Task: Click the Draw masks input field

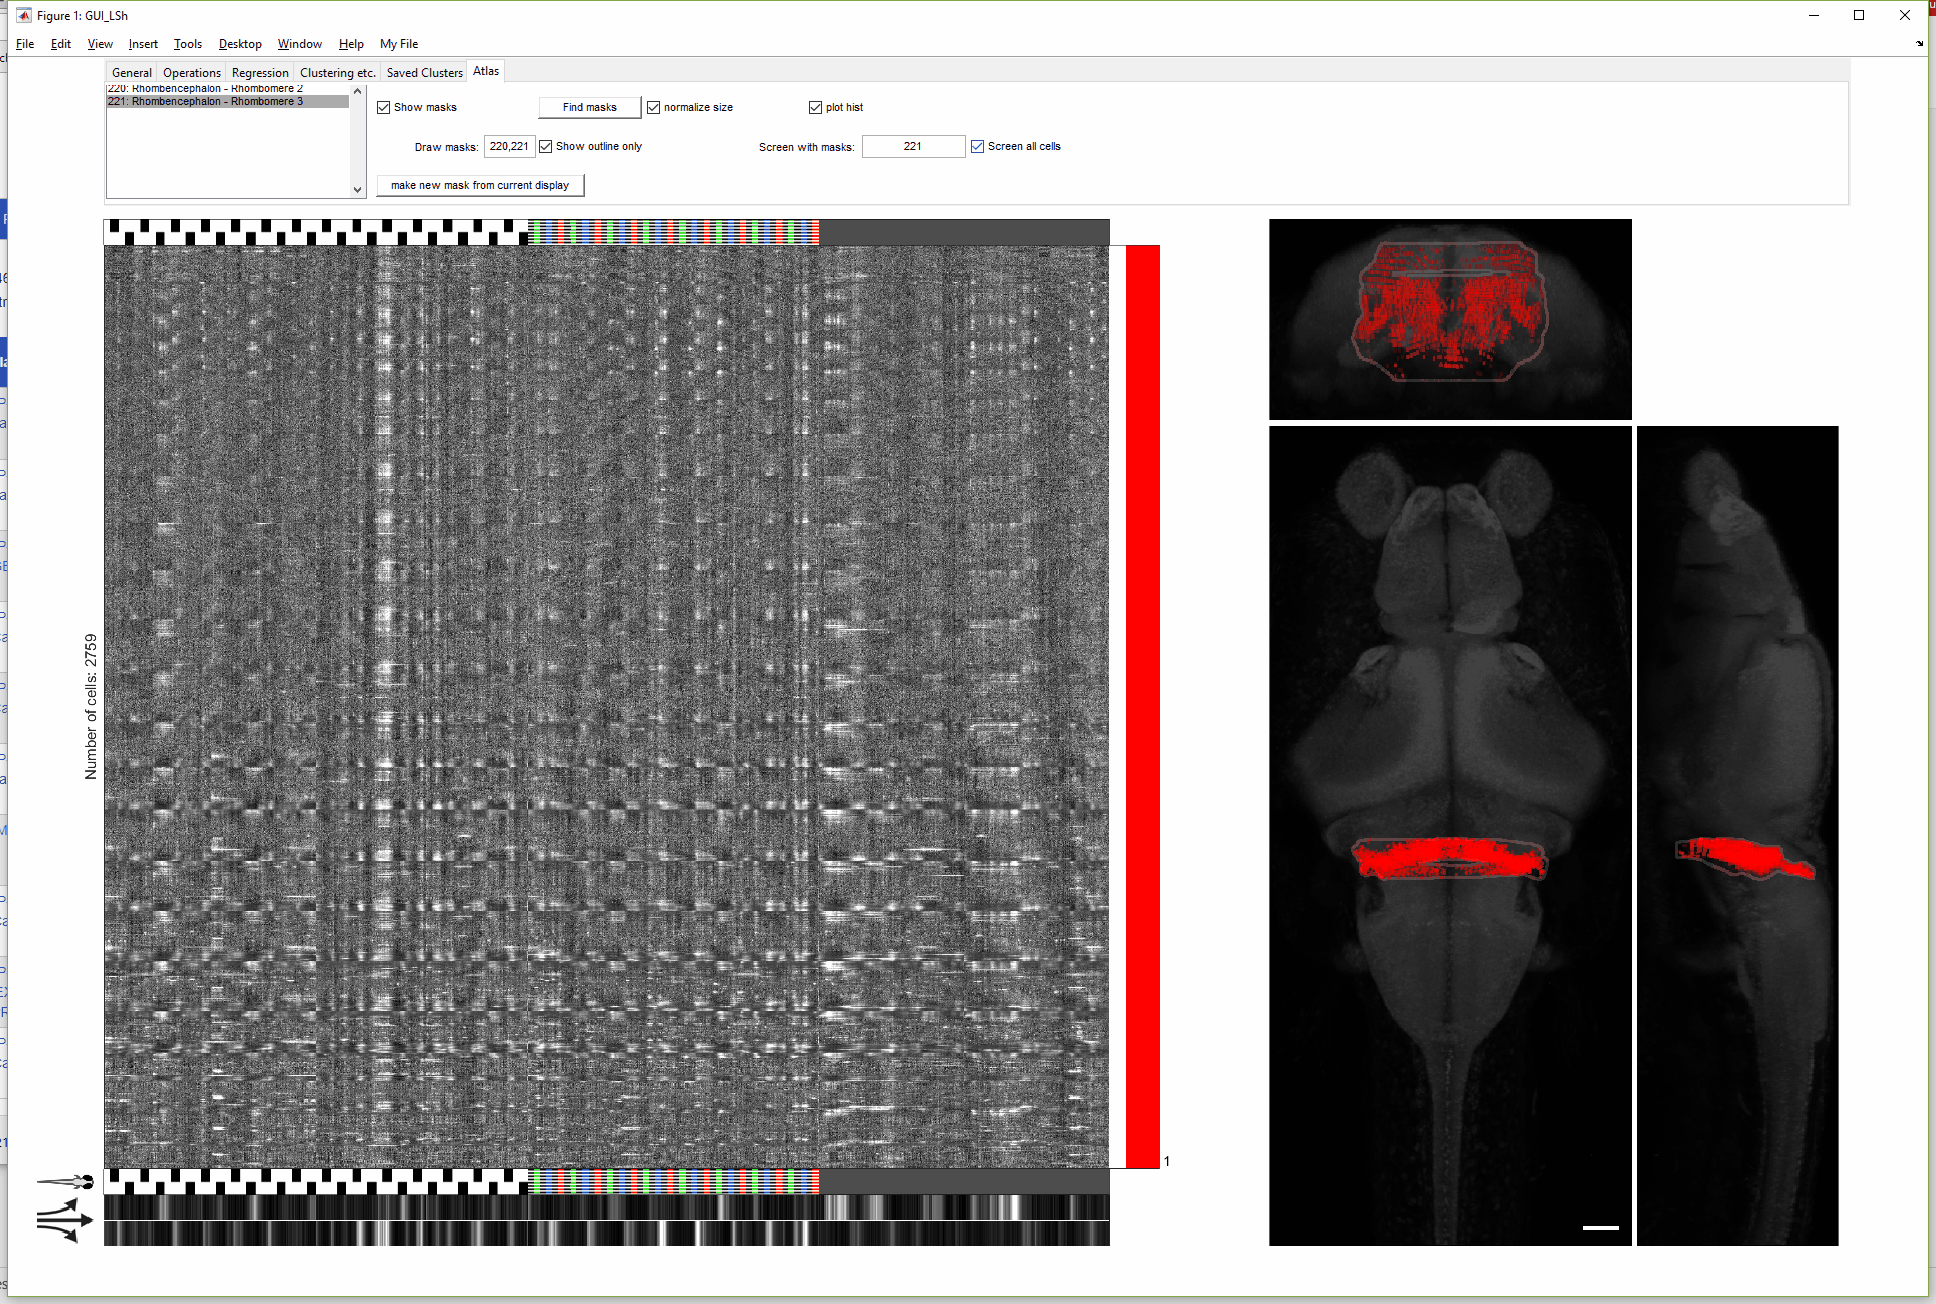Action: 509,146
